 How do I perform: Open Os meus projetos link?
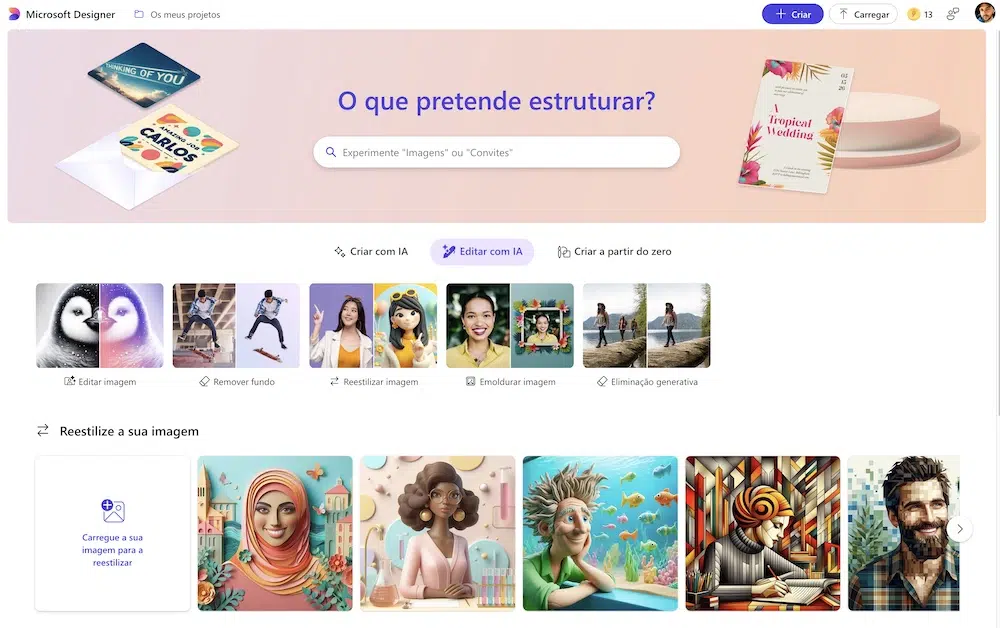(x=185, y=15)
